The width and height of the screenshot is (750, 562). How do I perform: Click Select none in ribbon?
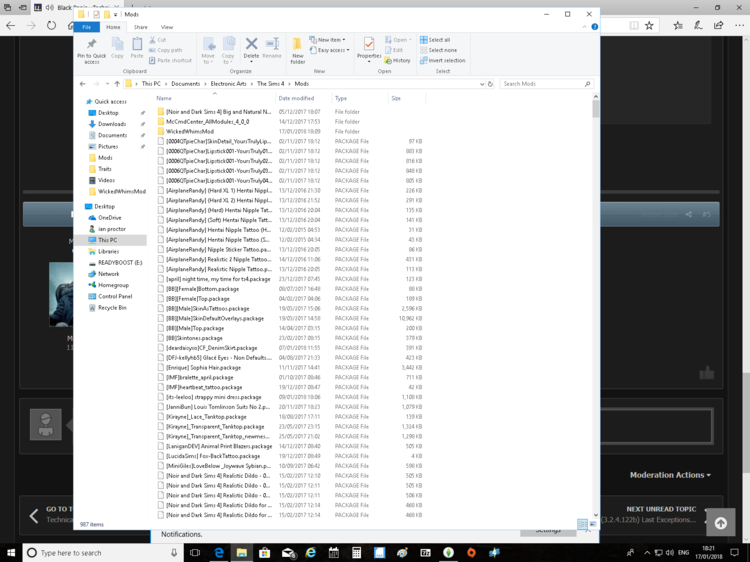(438, 50)
